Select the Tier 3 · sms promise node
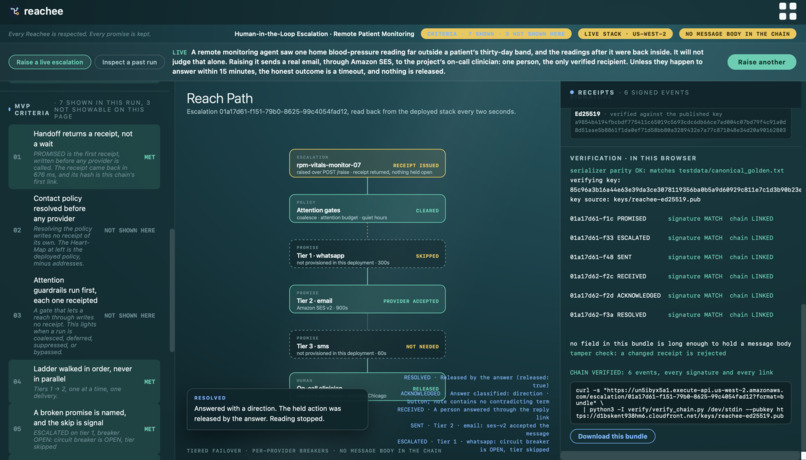Screen dimensions: 806x460 point(367,344)
